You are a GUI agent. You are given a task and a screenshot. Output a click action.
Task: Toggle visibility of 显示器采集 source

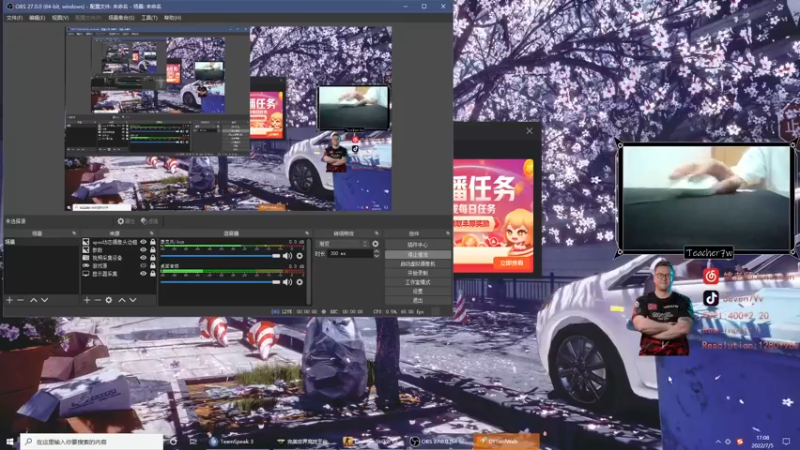click(x=143, y=273)
